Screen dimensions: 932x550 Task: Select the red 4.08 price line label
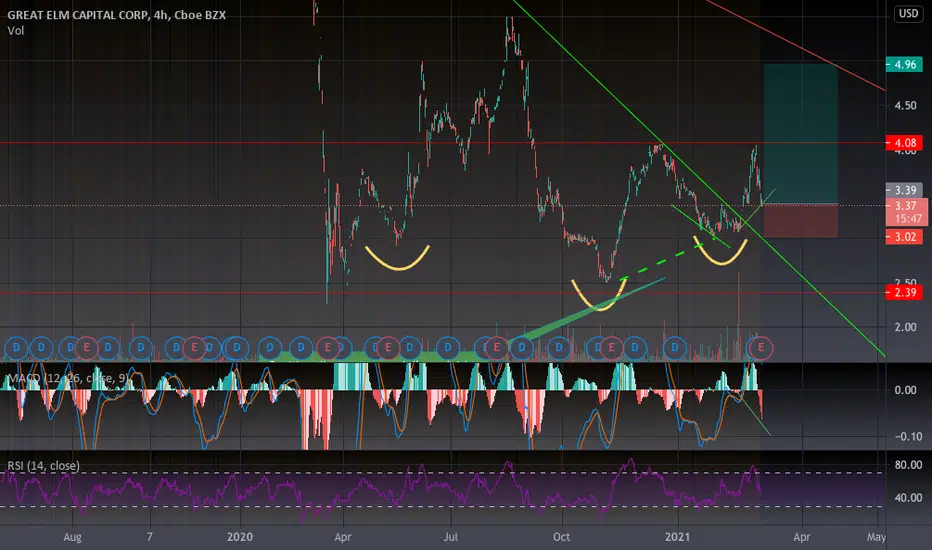(x=904, y=143)
